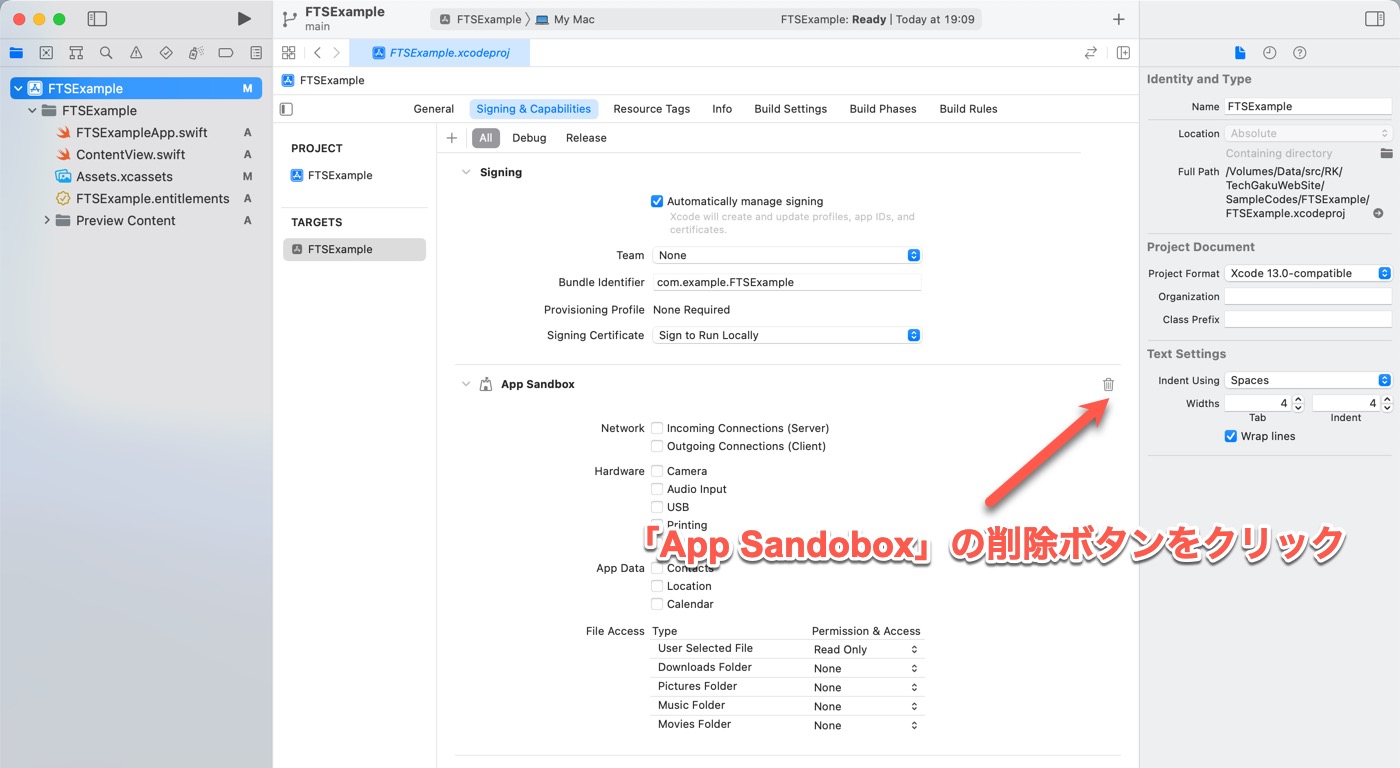Delete the App Sandbox capability
This screenshot has height=768, width=1400.
1108,384
